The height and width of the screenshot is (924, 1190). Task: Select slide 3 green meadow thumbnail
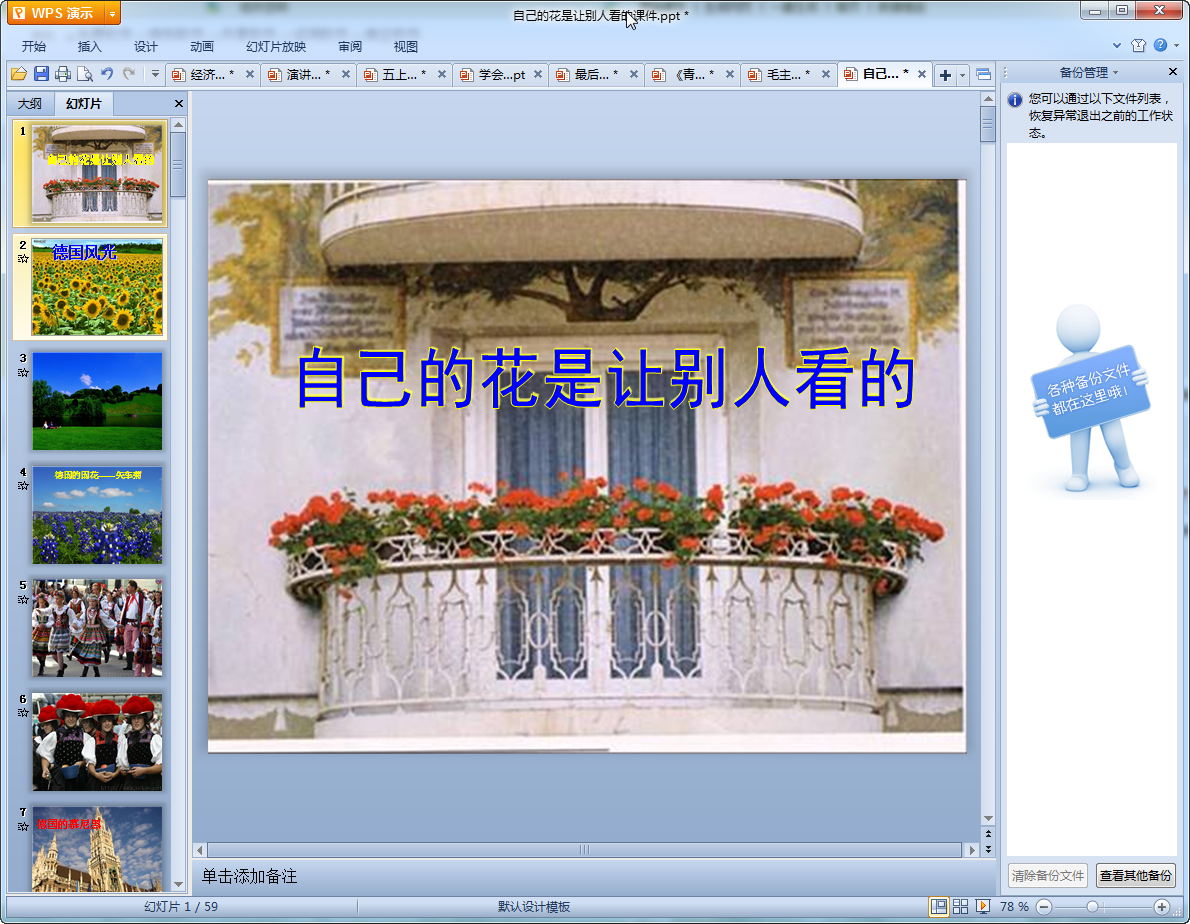tap(97, 401)
